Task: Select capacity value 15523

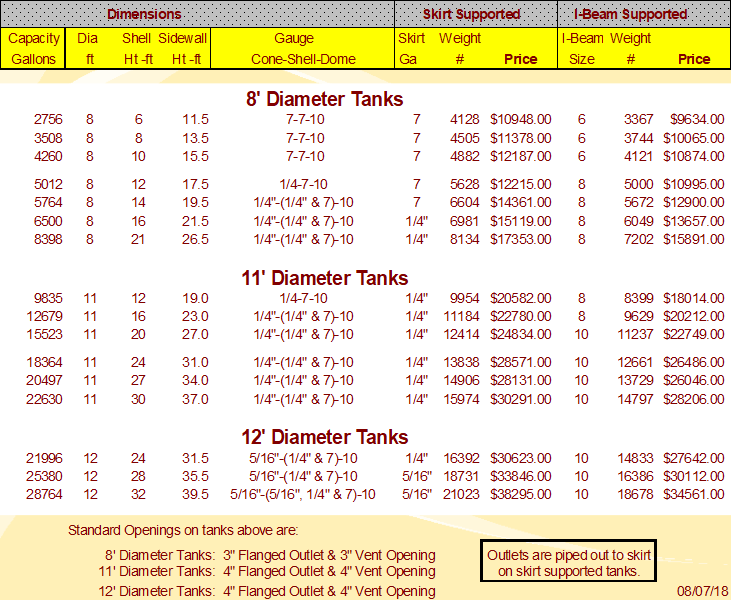Action: pyautogui.click(x=44, y=334)
